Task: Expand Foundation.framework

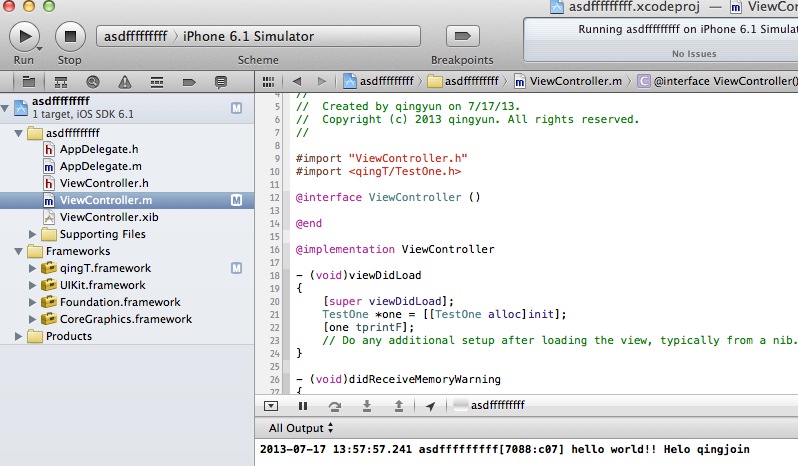Action: click(32, 302)
